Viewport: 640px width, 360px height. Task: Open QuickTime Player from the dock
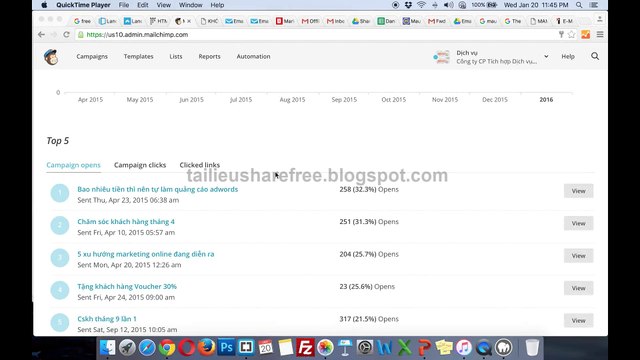point(484,347)
